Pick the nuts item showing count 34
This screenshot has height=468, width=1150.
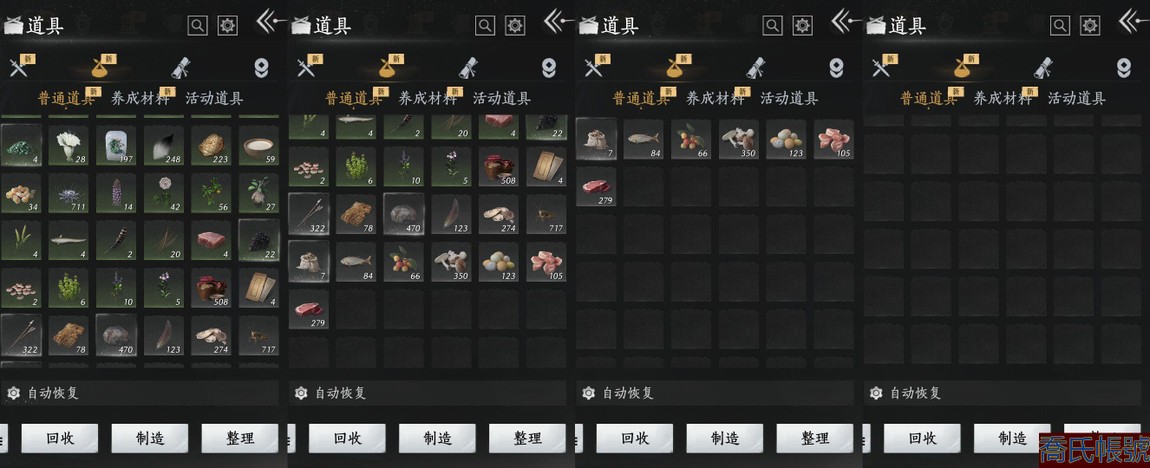pyautogui.click(x=21, y=193)
